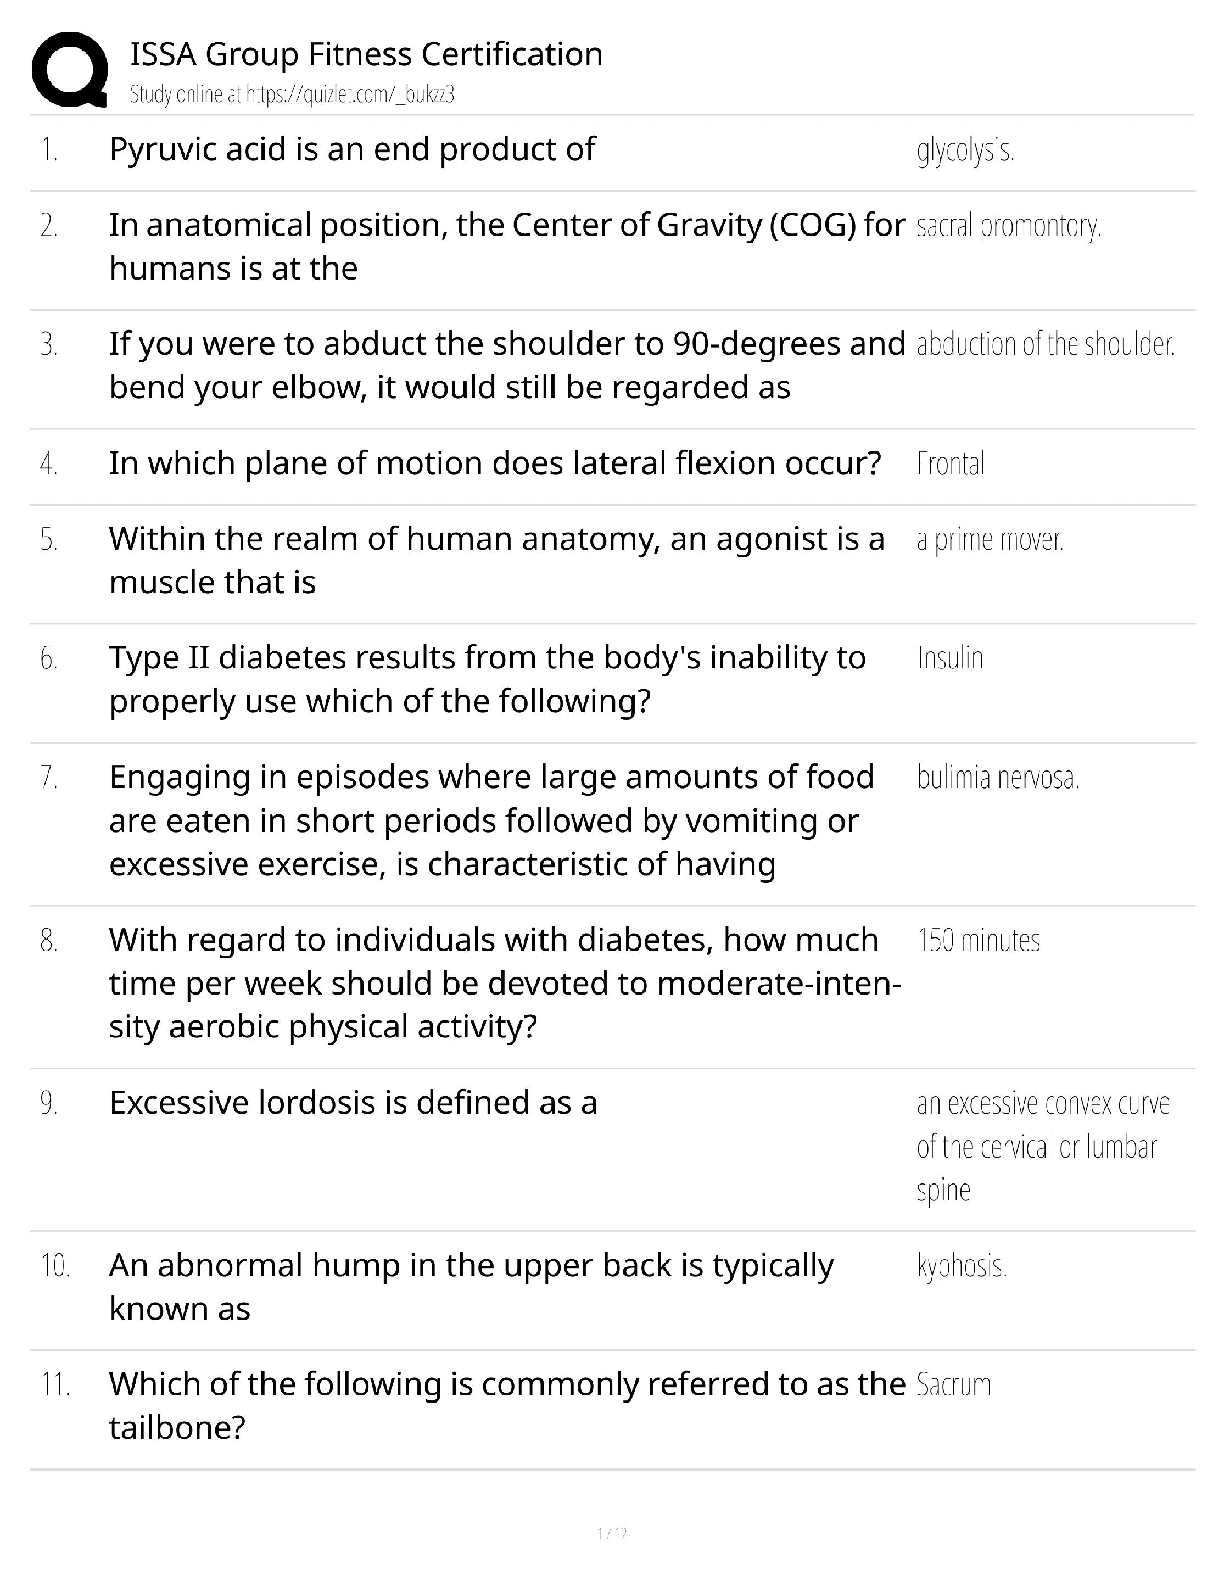Click the 'kyphosis' answer text

pyautogui.click(x=961, y=1267)
